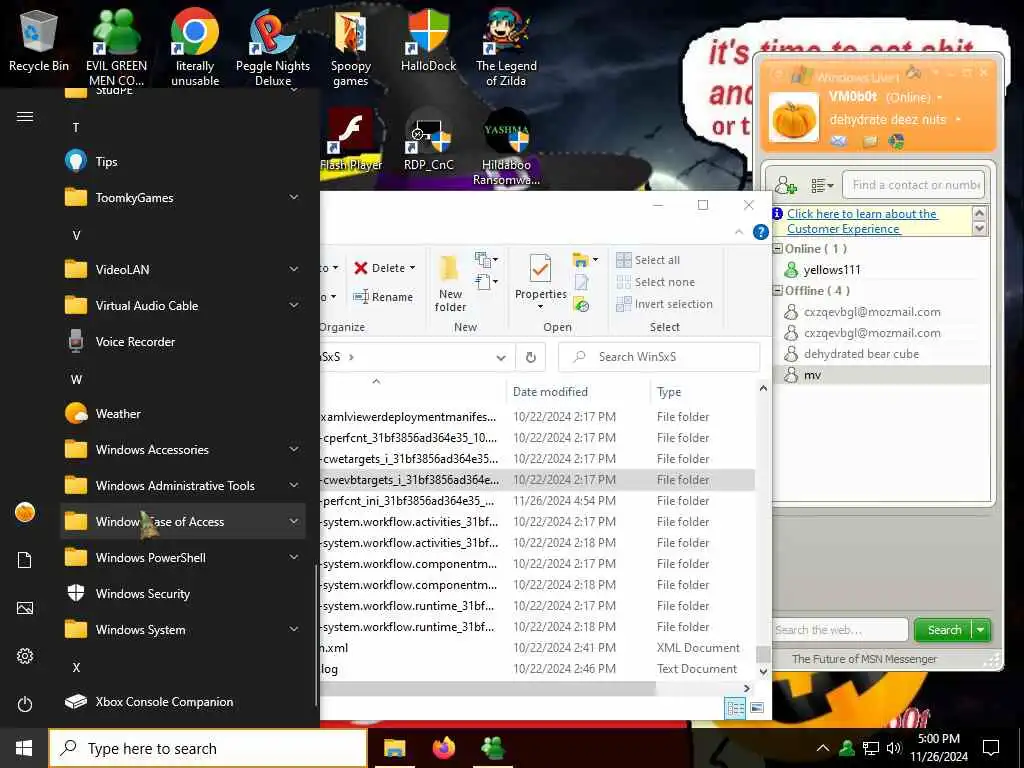Click the MSN Today globe icon
This screenshot has height=768, width=1024.
[x=896, y=141]
